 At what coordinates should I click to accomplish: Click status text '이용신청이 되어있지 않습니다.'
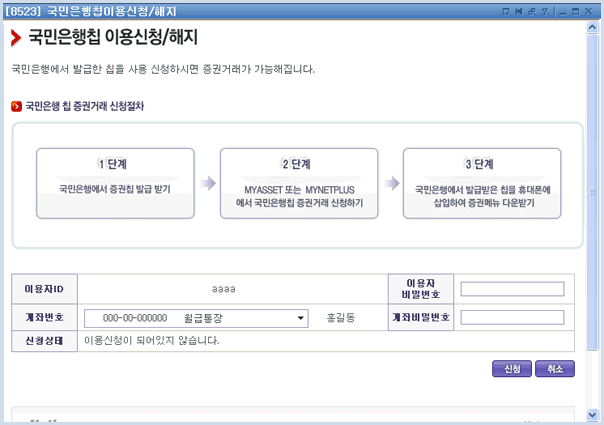(152, 341)
